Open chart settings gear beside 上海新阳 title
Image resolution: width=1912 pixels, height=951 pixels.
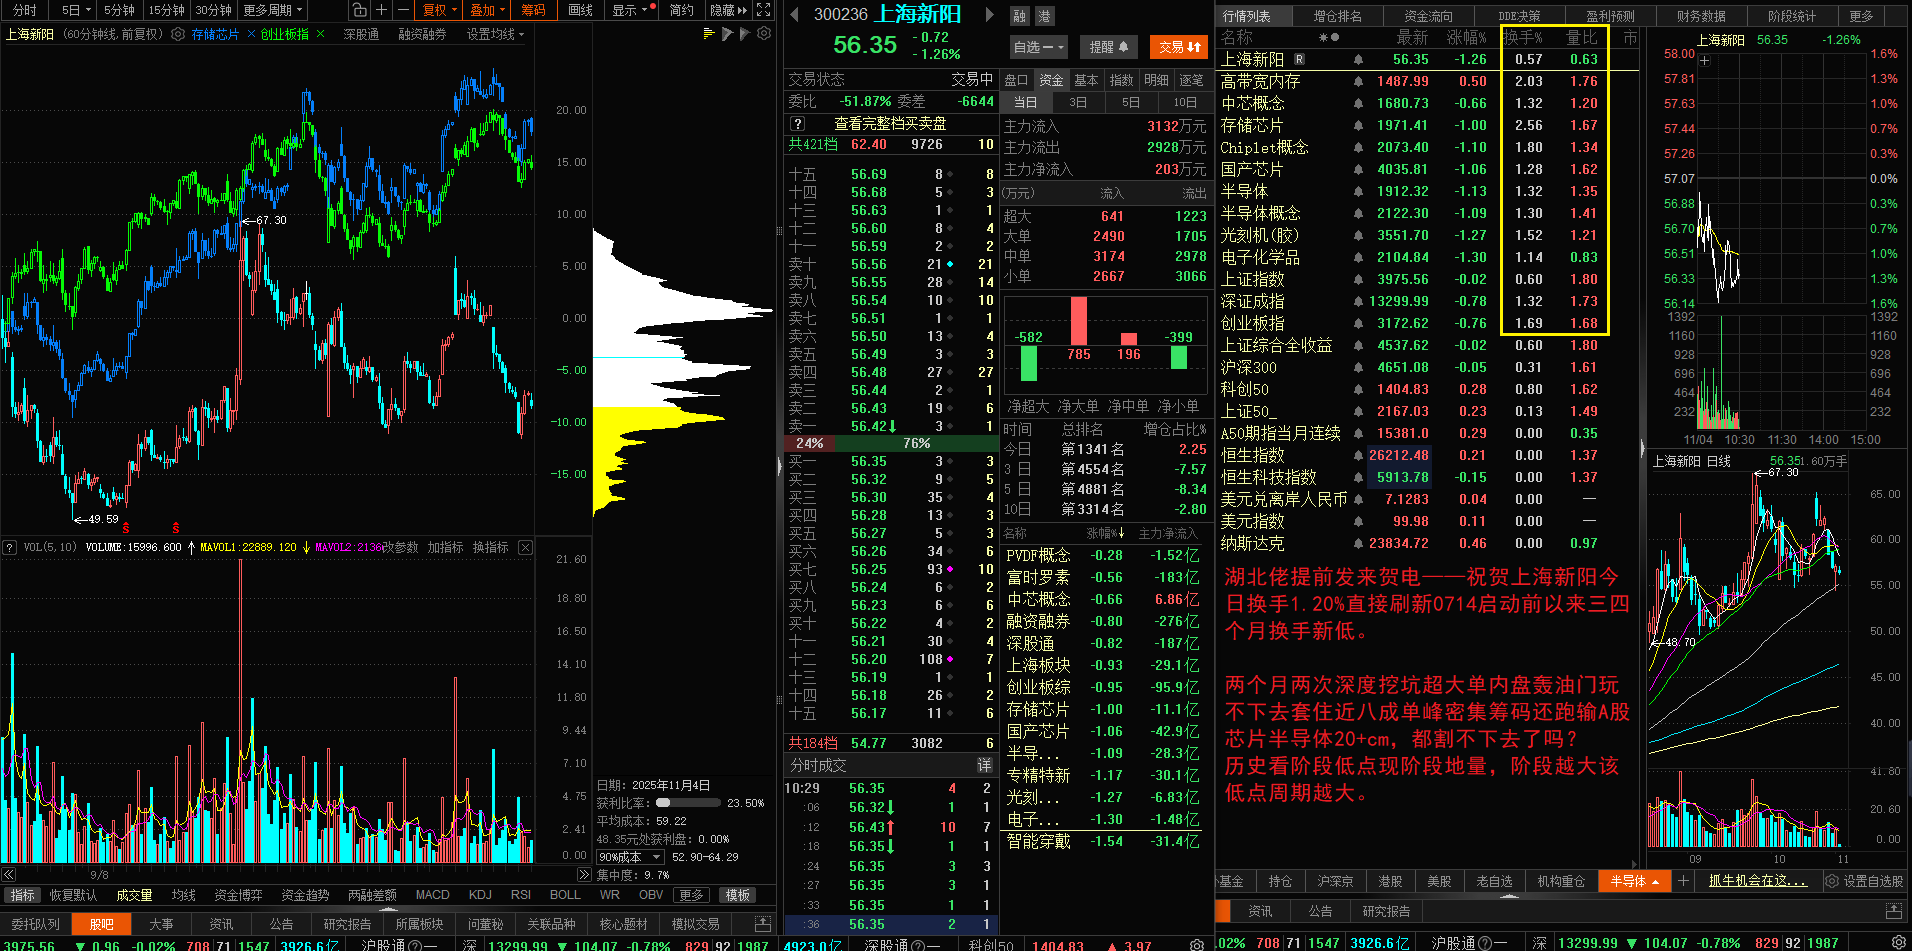coord(178,34)
